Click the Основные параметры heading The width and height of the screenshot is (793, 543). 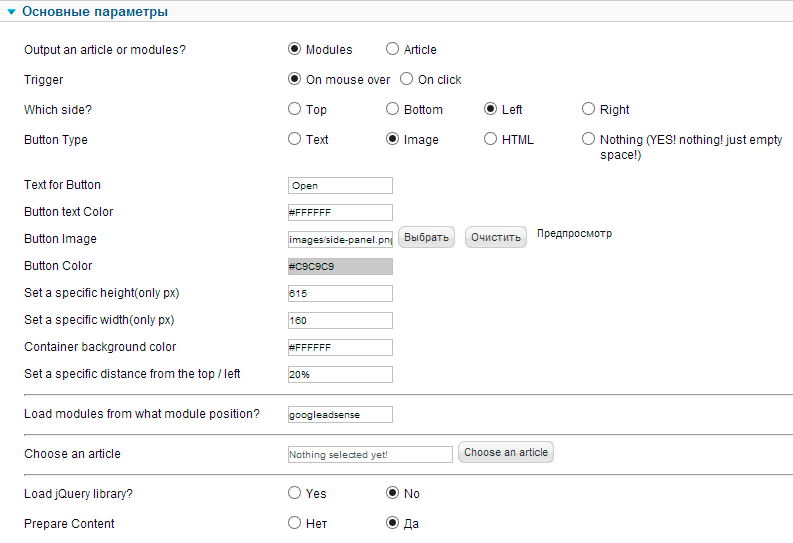(x=95, y=12)
